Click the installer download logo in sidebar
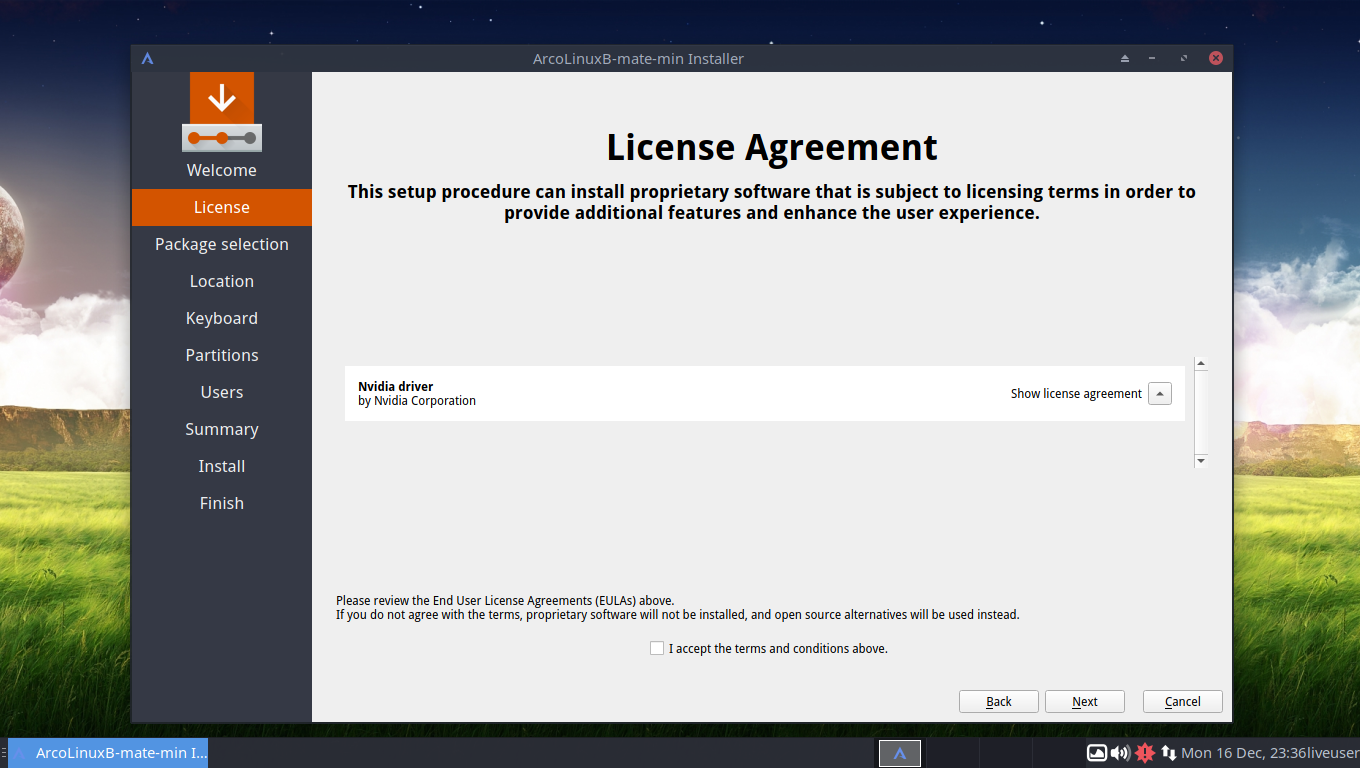This screenshot has height=768, width=1360. (222, 112)
